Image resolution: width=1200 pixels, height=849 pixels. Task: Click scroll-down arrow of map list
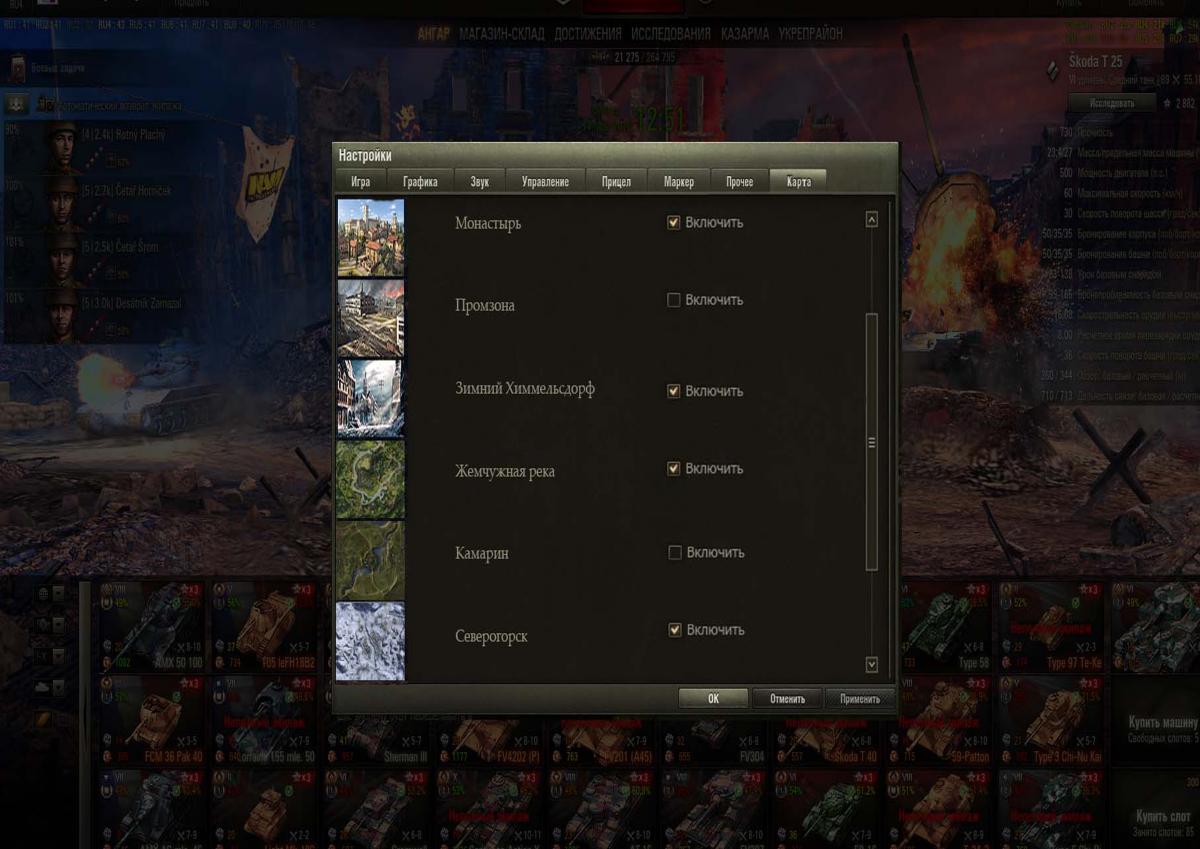tap(871, 664)
